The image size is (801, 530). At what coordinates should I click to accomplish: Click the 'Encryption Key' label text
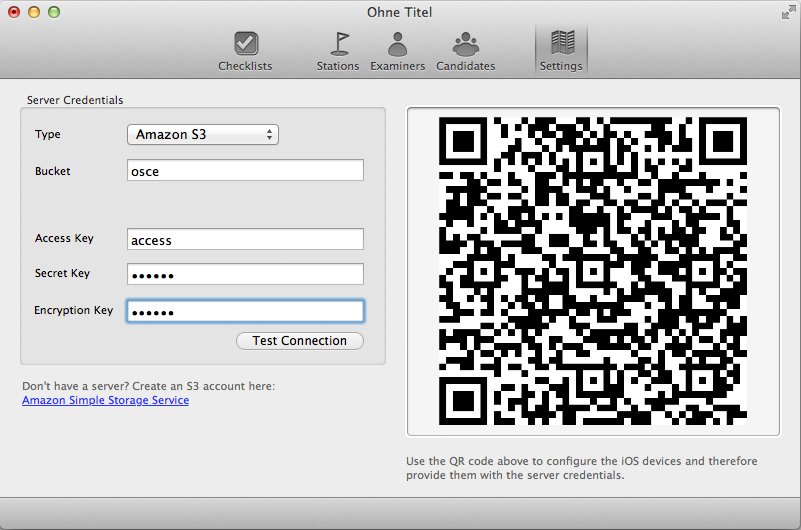pyautogui.click(x=74, y=310)
